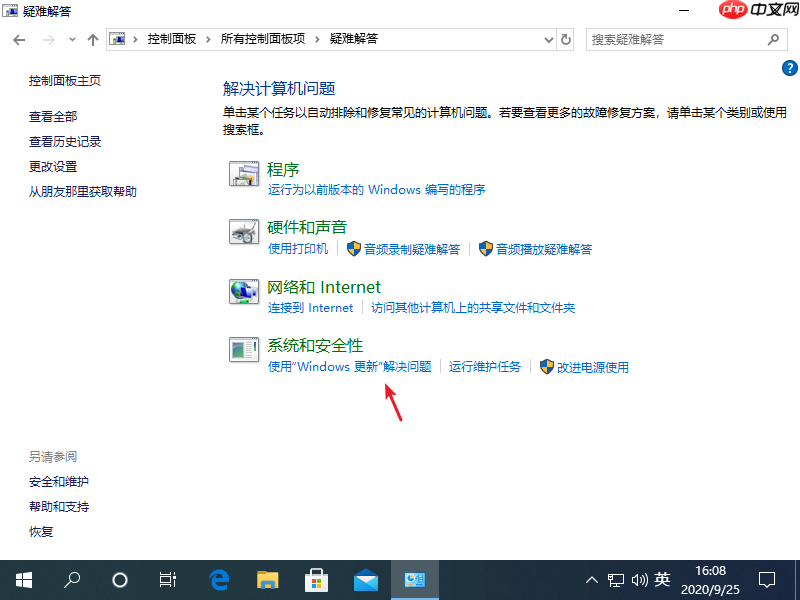Viewport: 800px width, 600px height.
Task: Refresh the troubleshooting page
Action: point(565,39)
